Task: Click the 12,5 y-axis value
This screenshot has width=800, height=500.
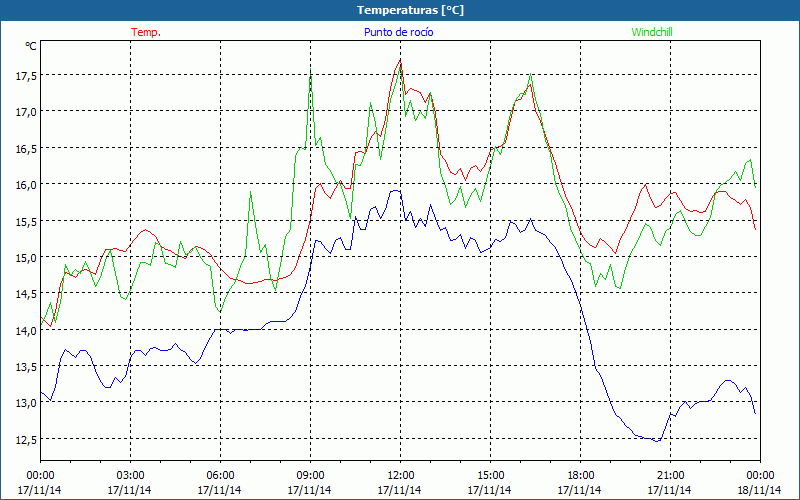Action: point(26,440)
